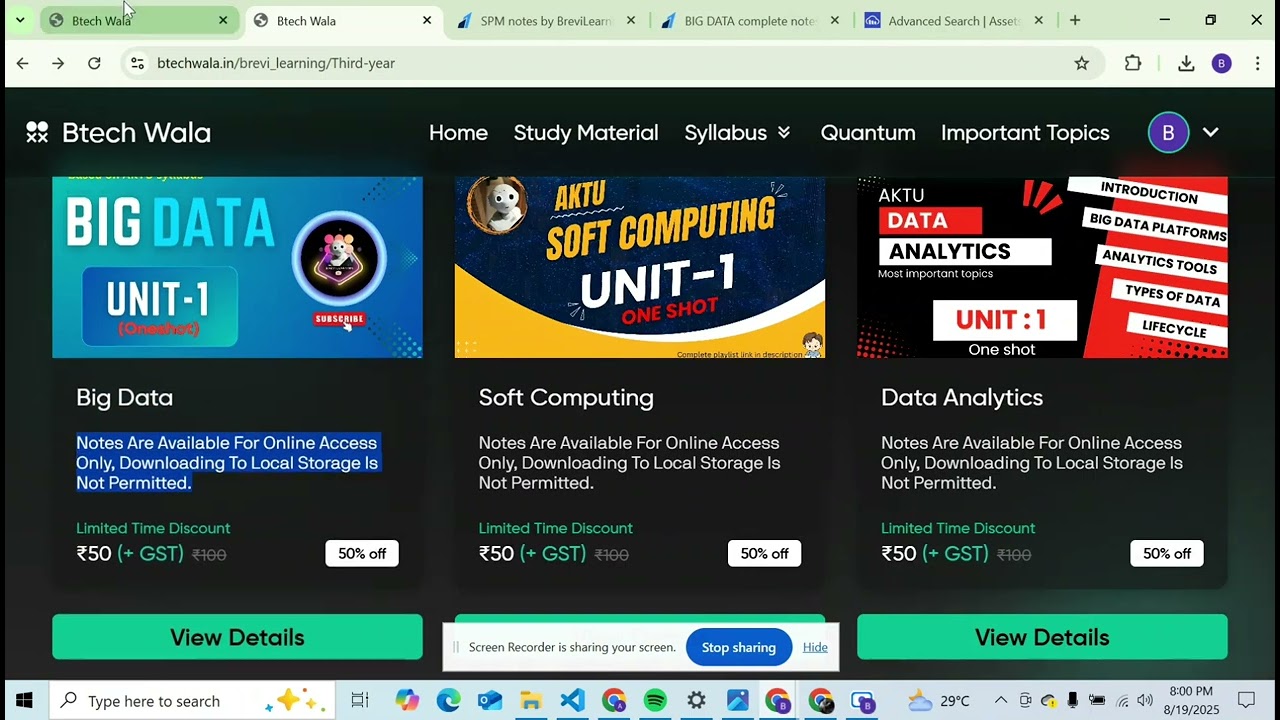The height and width of the screenshot is (720, 1280).
Task: View site information icon in address bar
Action: coord(137,63)
